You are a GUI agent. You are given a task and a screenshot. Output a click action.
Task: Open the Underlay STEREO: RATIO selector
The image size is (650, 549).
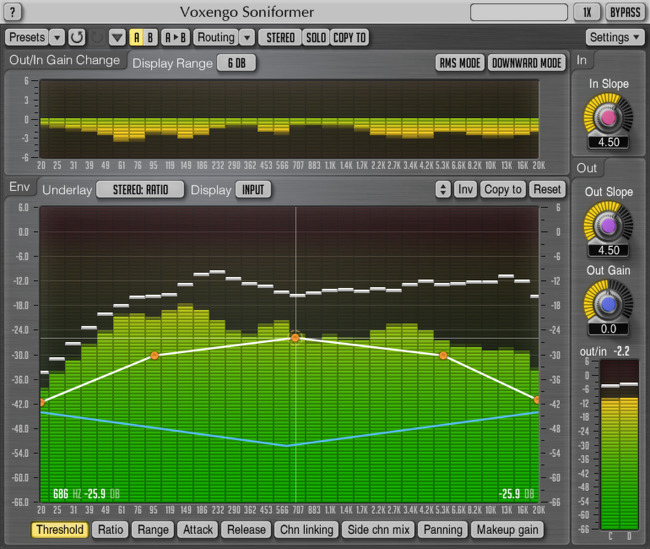click(140, 189)
